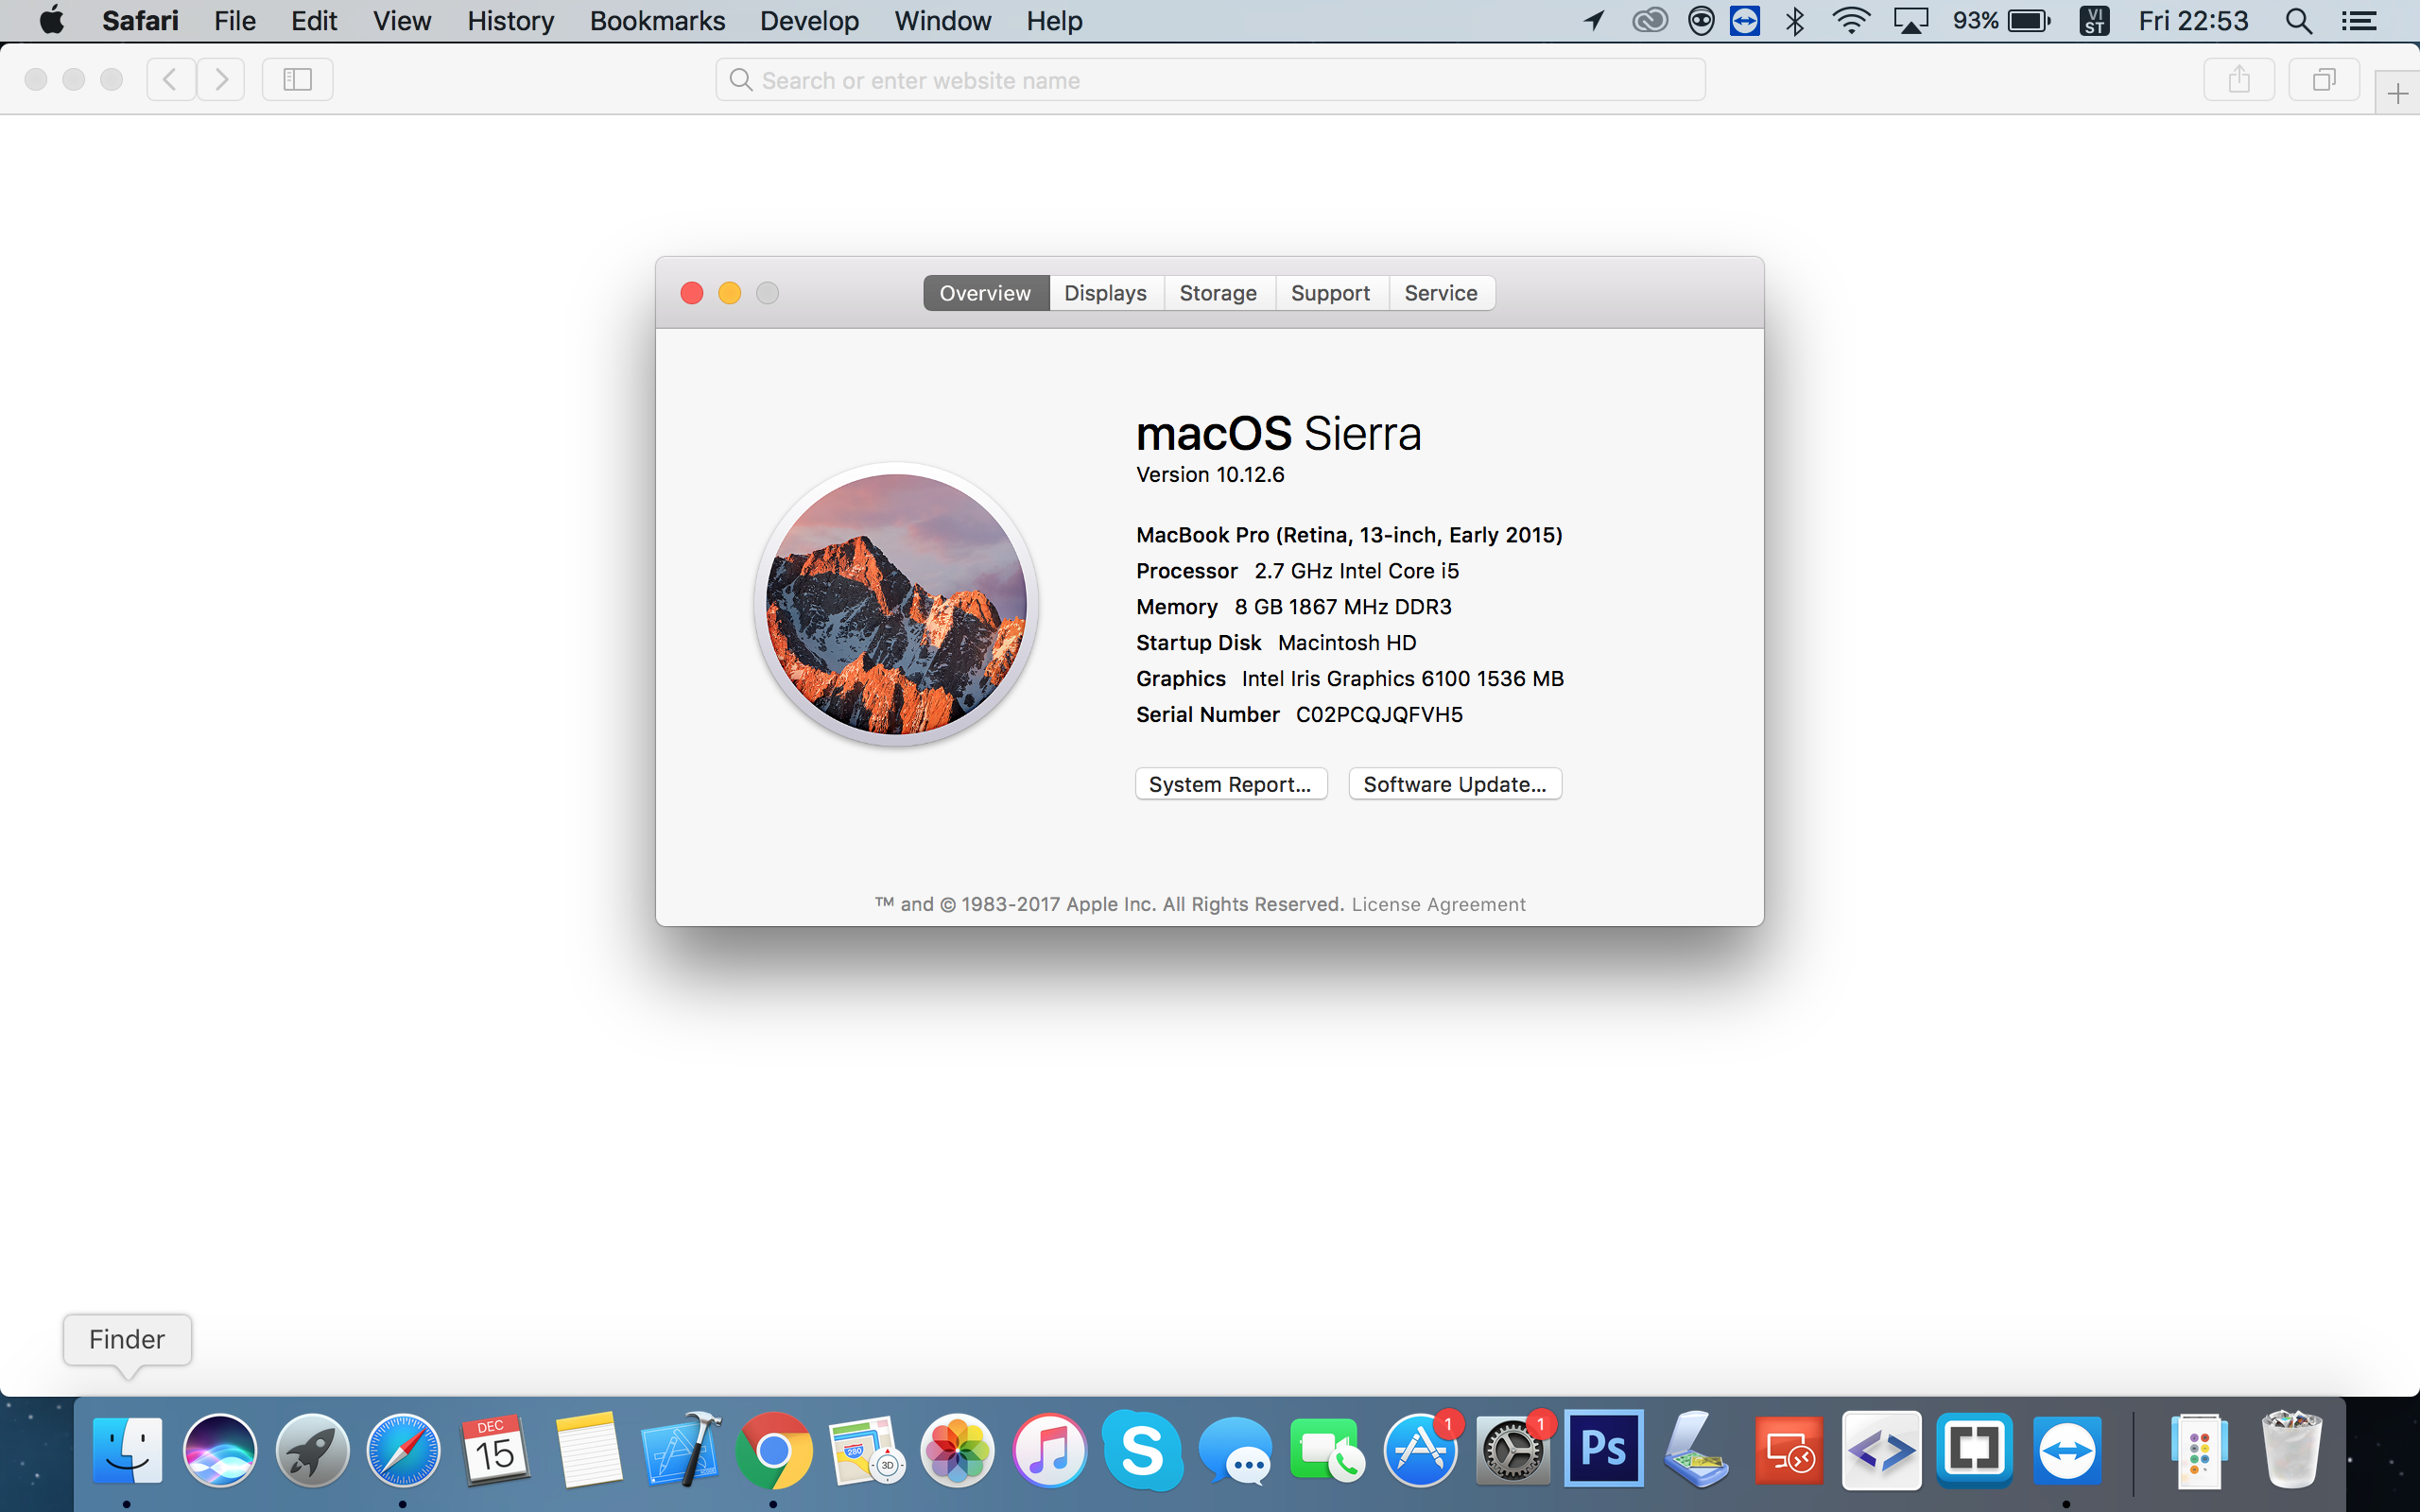Open the AirPlay display menu

click(1910, 21)
